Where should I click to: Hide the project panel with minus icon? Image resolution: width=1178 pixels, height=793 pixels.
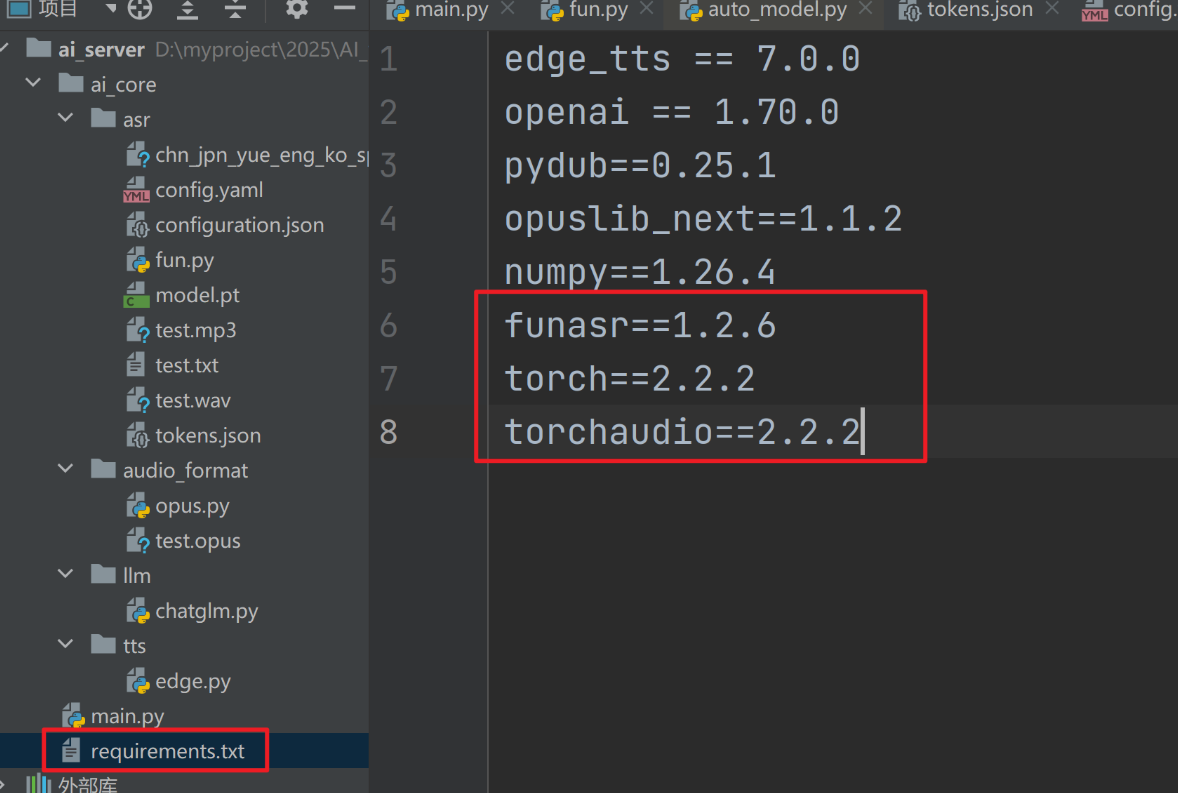tap(344, 8)
